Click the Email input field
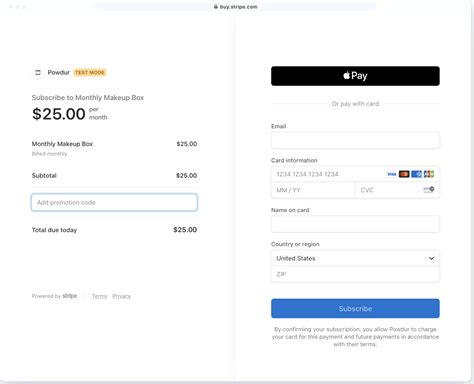 355,140
